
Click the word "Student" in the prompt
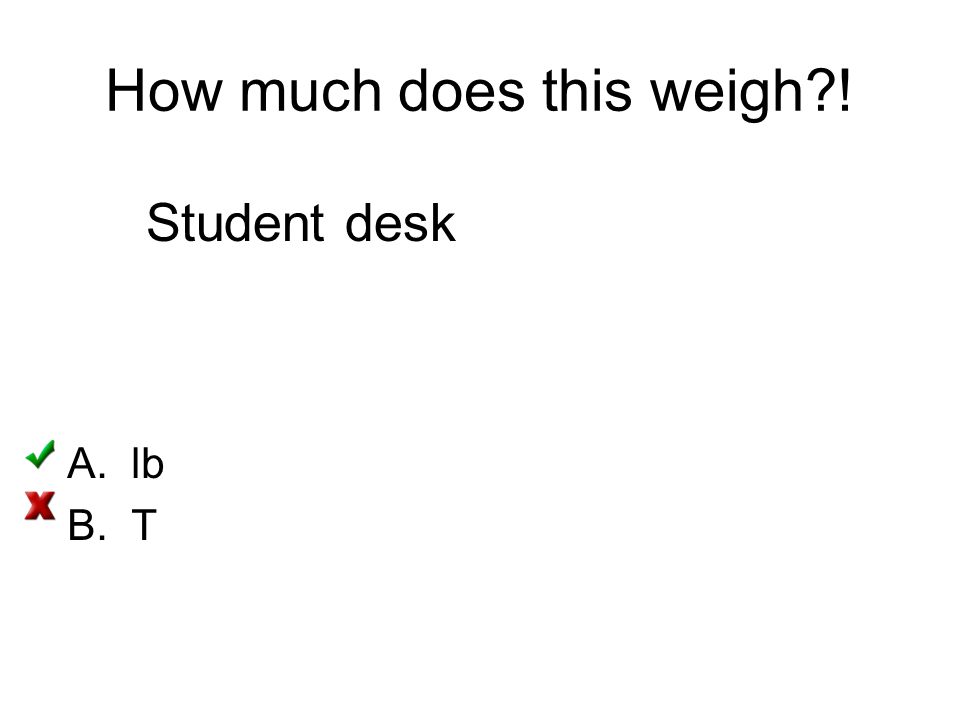tap(235, 223)
